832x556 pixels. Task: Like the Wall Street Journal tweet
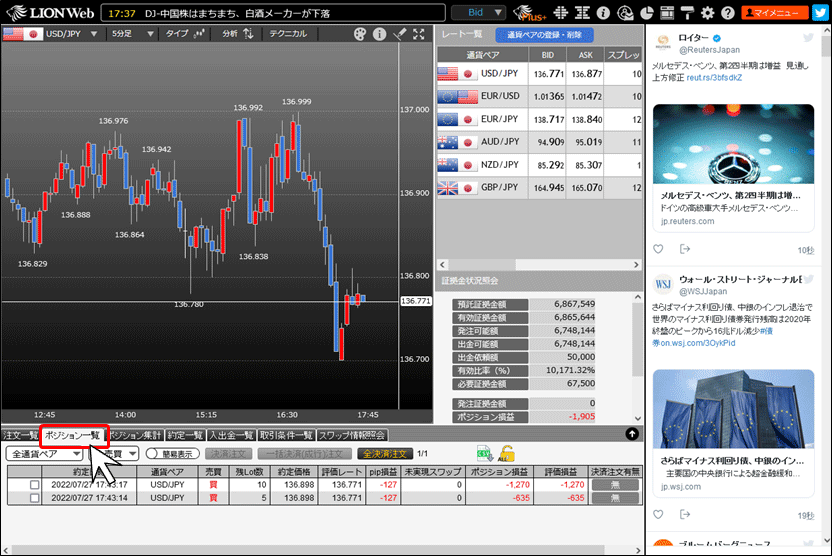pyautogui.click(x=658, y=514)
